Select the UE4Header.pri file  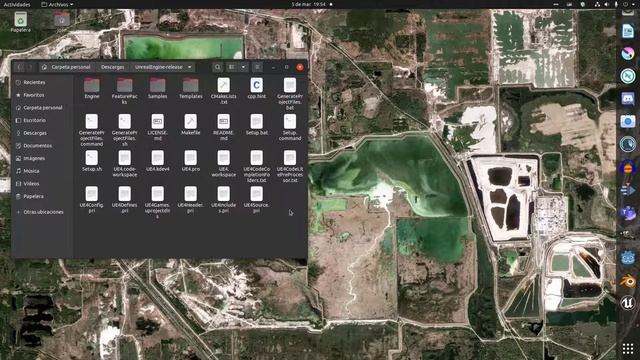point(191,200)
